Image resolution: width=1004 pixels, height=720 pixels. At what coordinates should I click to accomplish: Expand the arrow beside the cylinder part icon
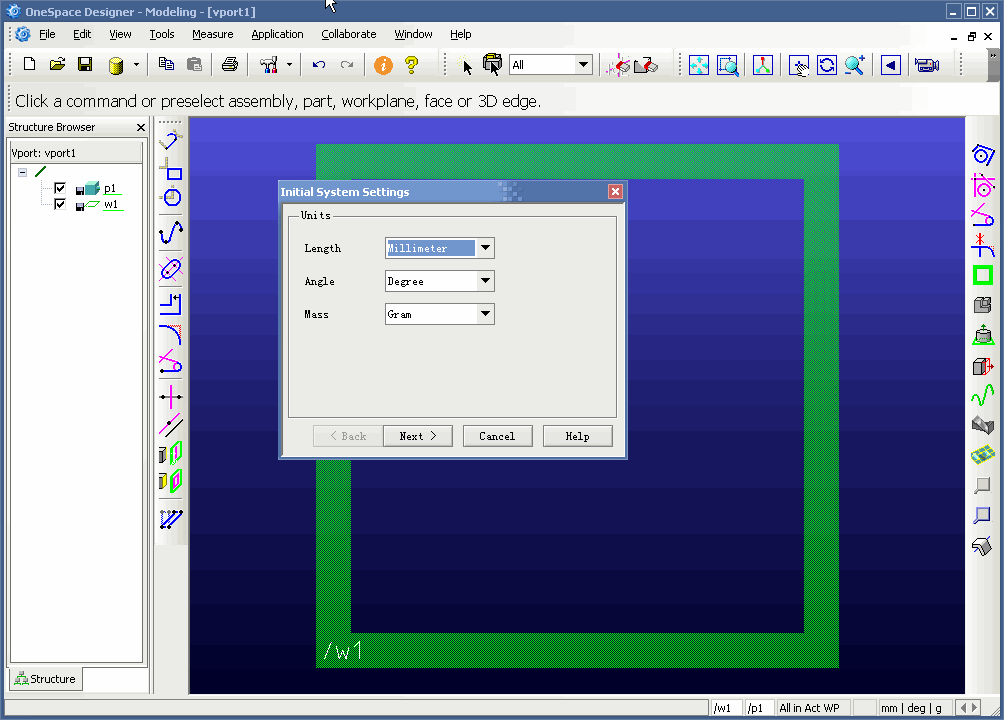tap(136, 65)
